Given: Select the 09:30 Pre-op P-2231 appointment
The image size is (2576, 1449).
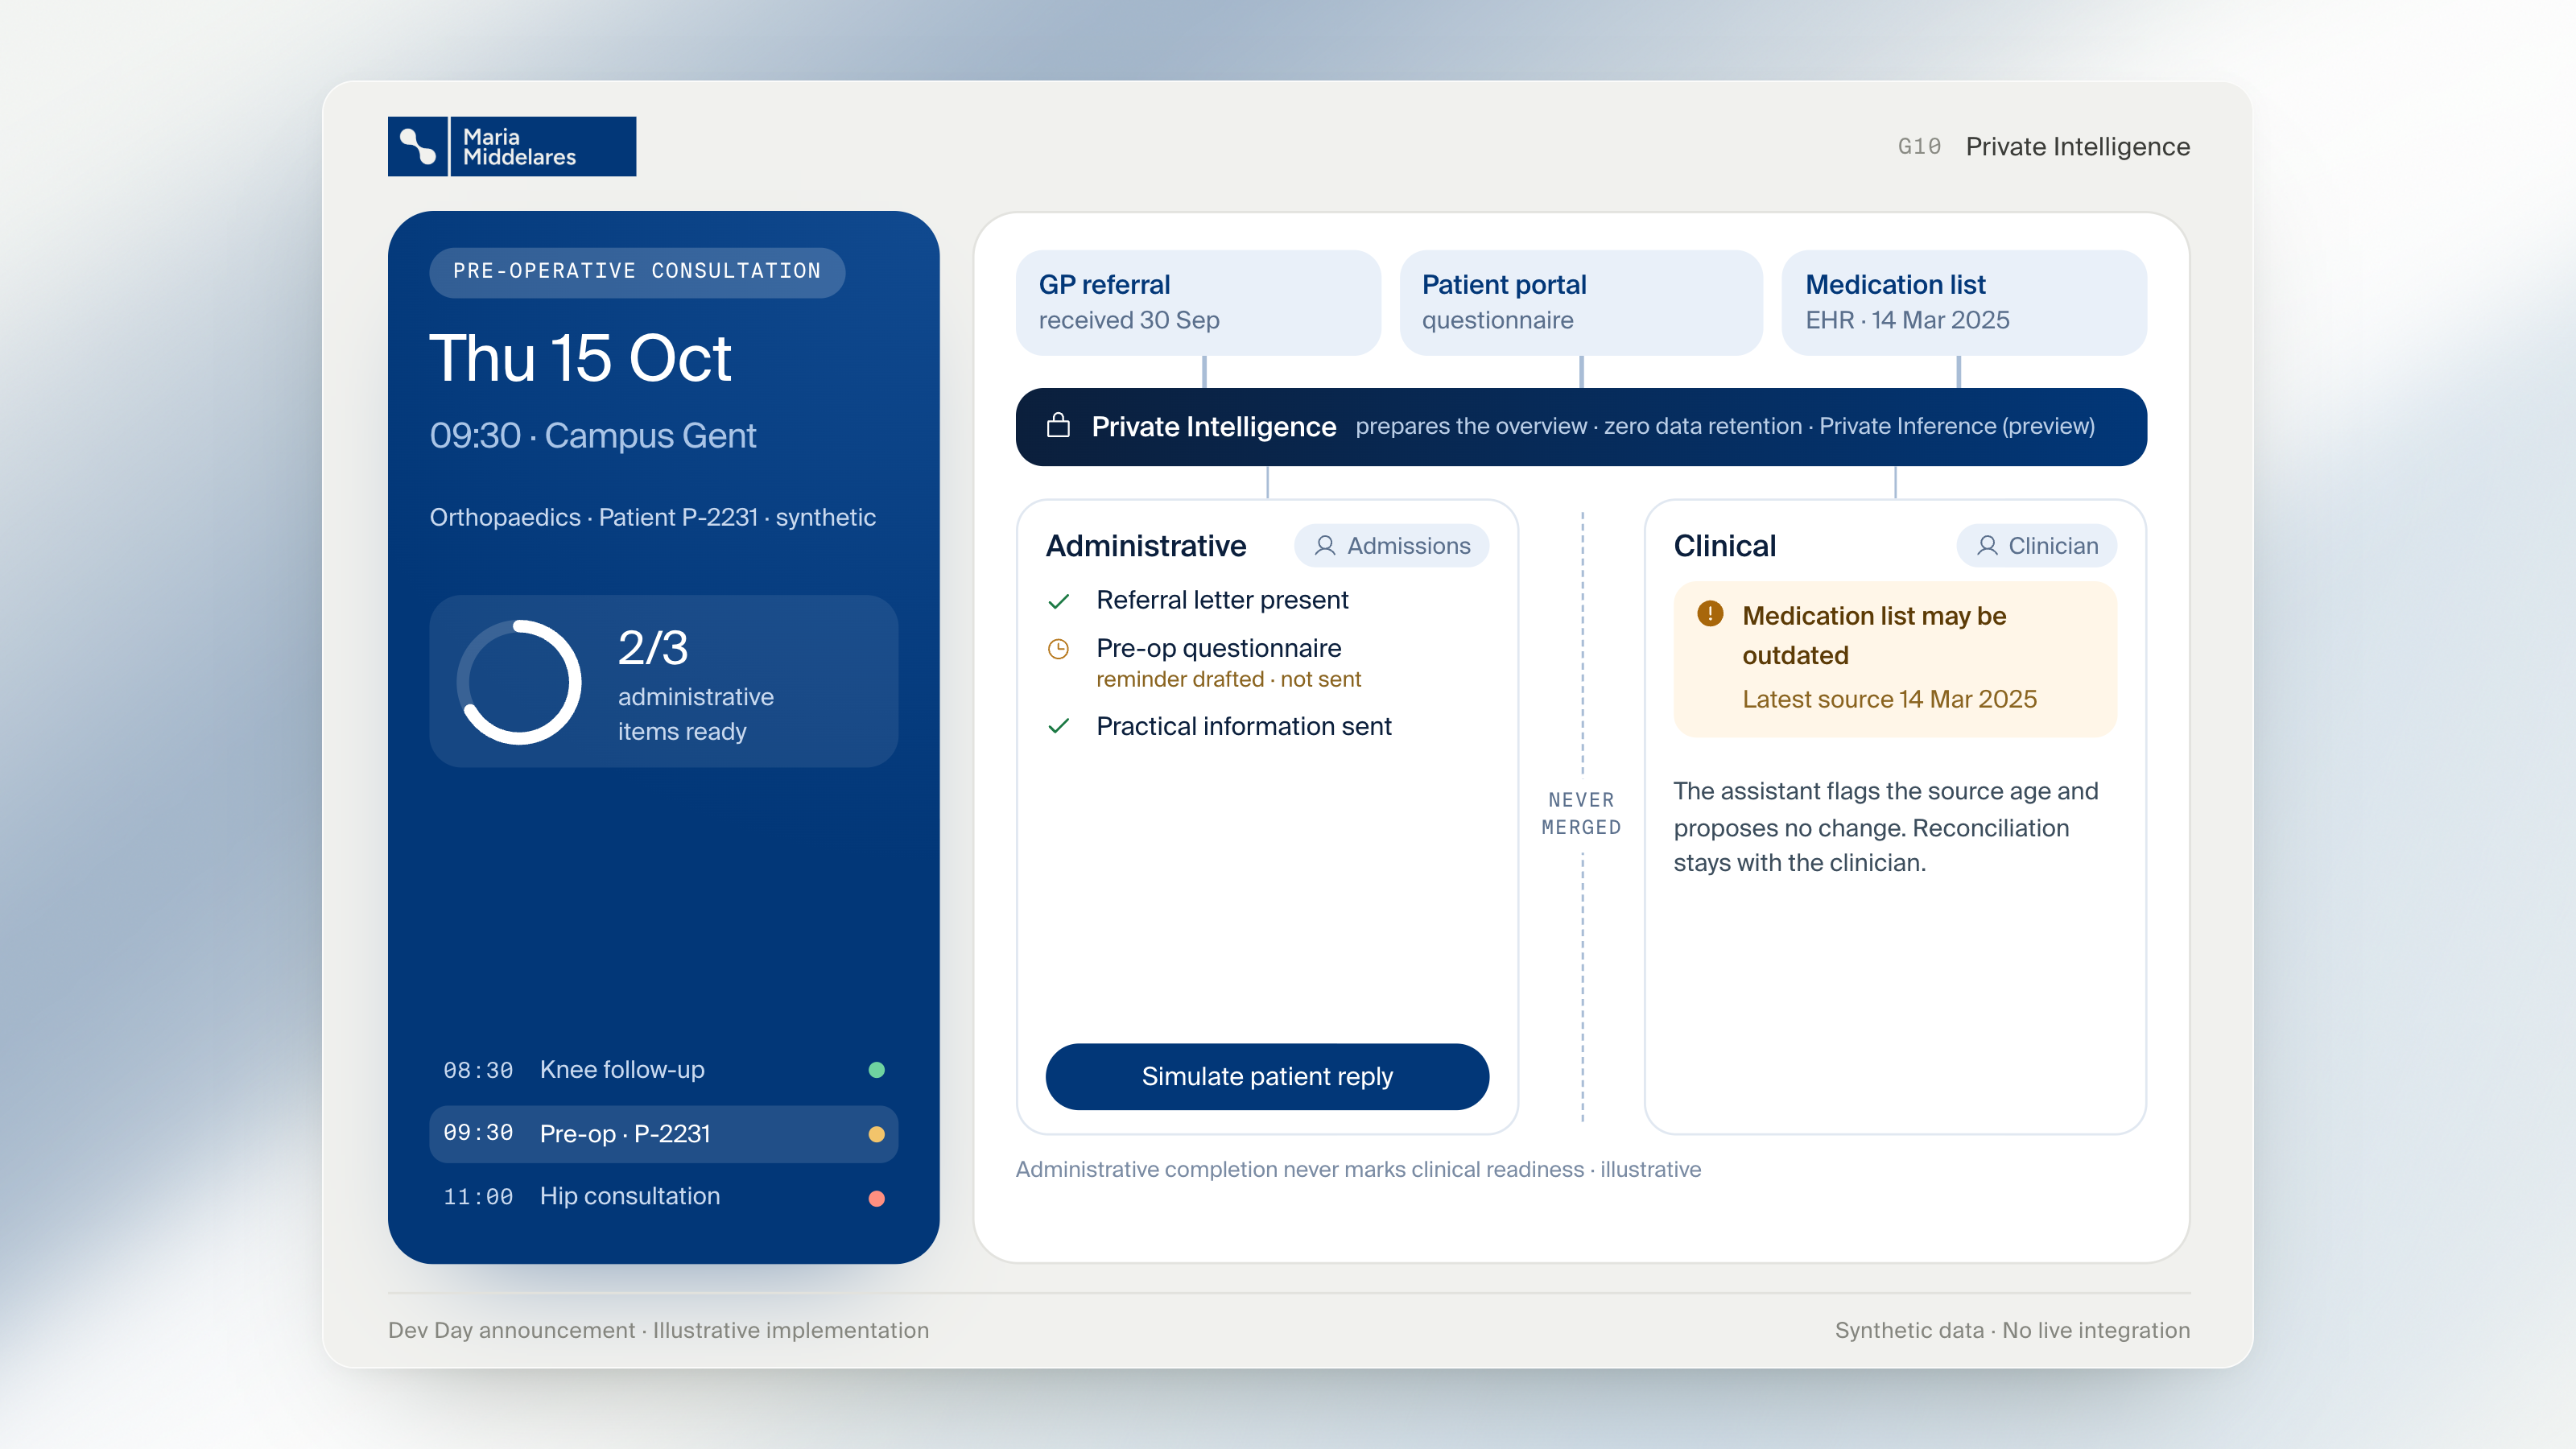Looking at the screenshot, I should click(x=664, y=1134).
